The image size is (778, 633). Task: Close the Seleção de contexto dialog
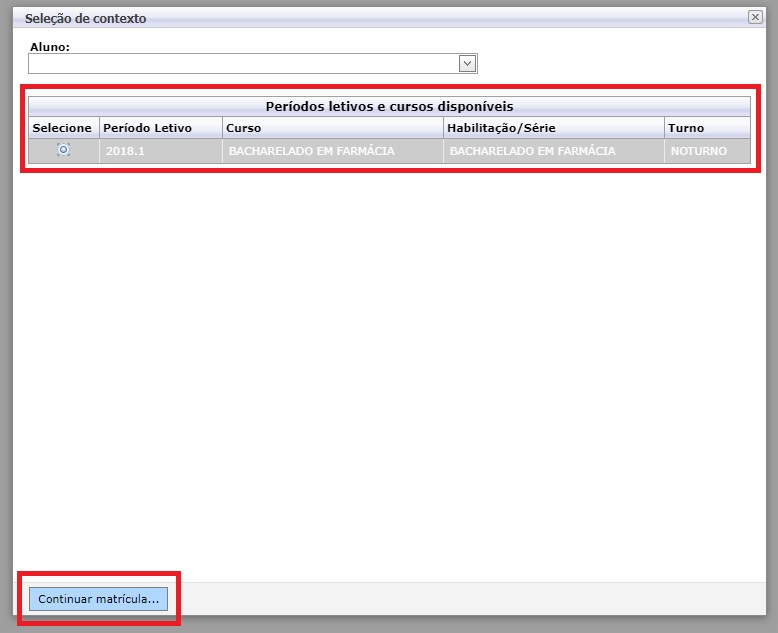(x=754, y=17)
